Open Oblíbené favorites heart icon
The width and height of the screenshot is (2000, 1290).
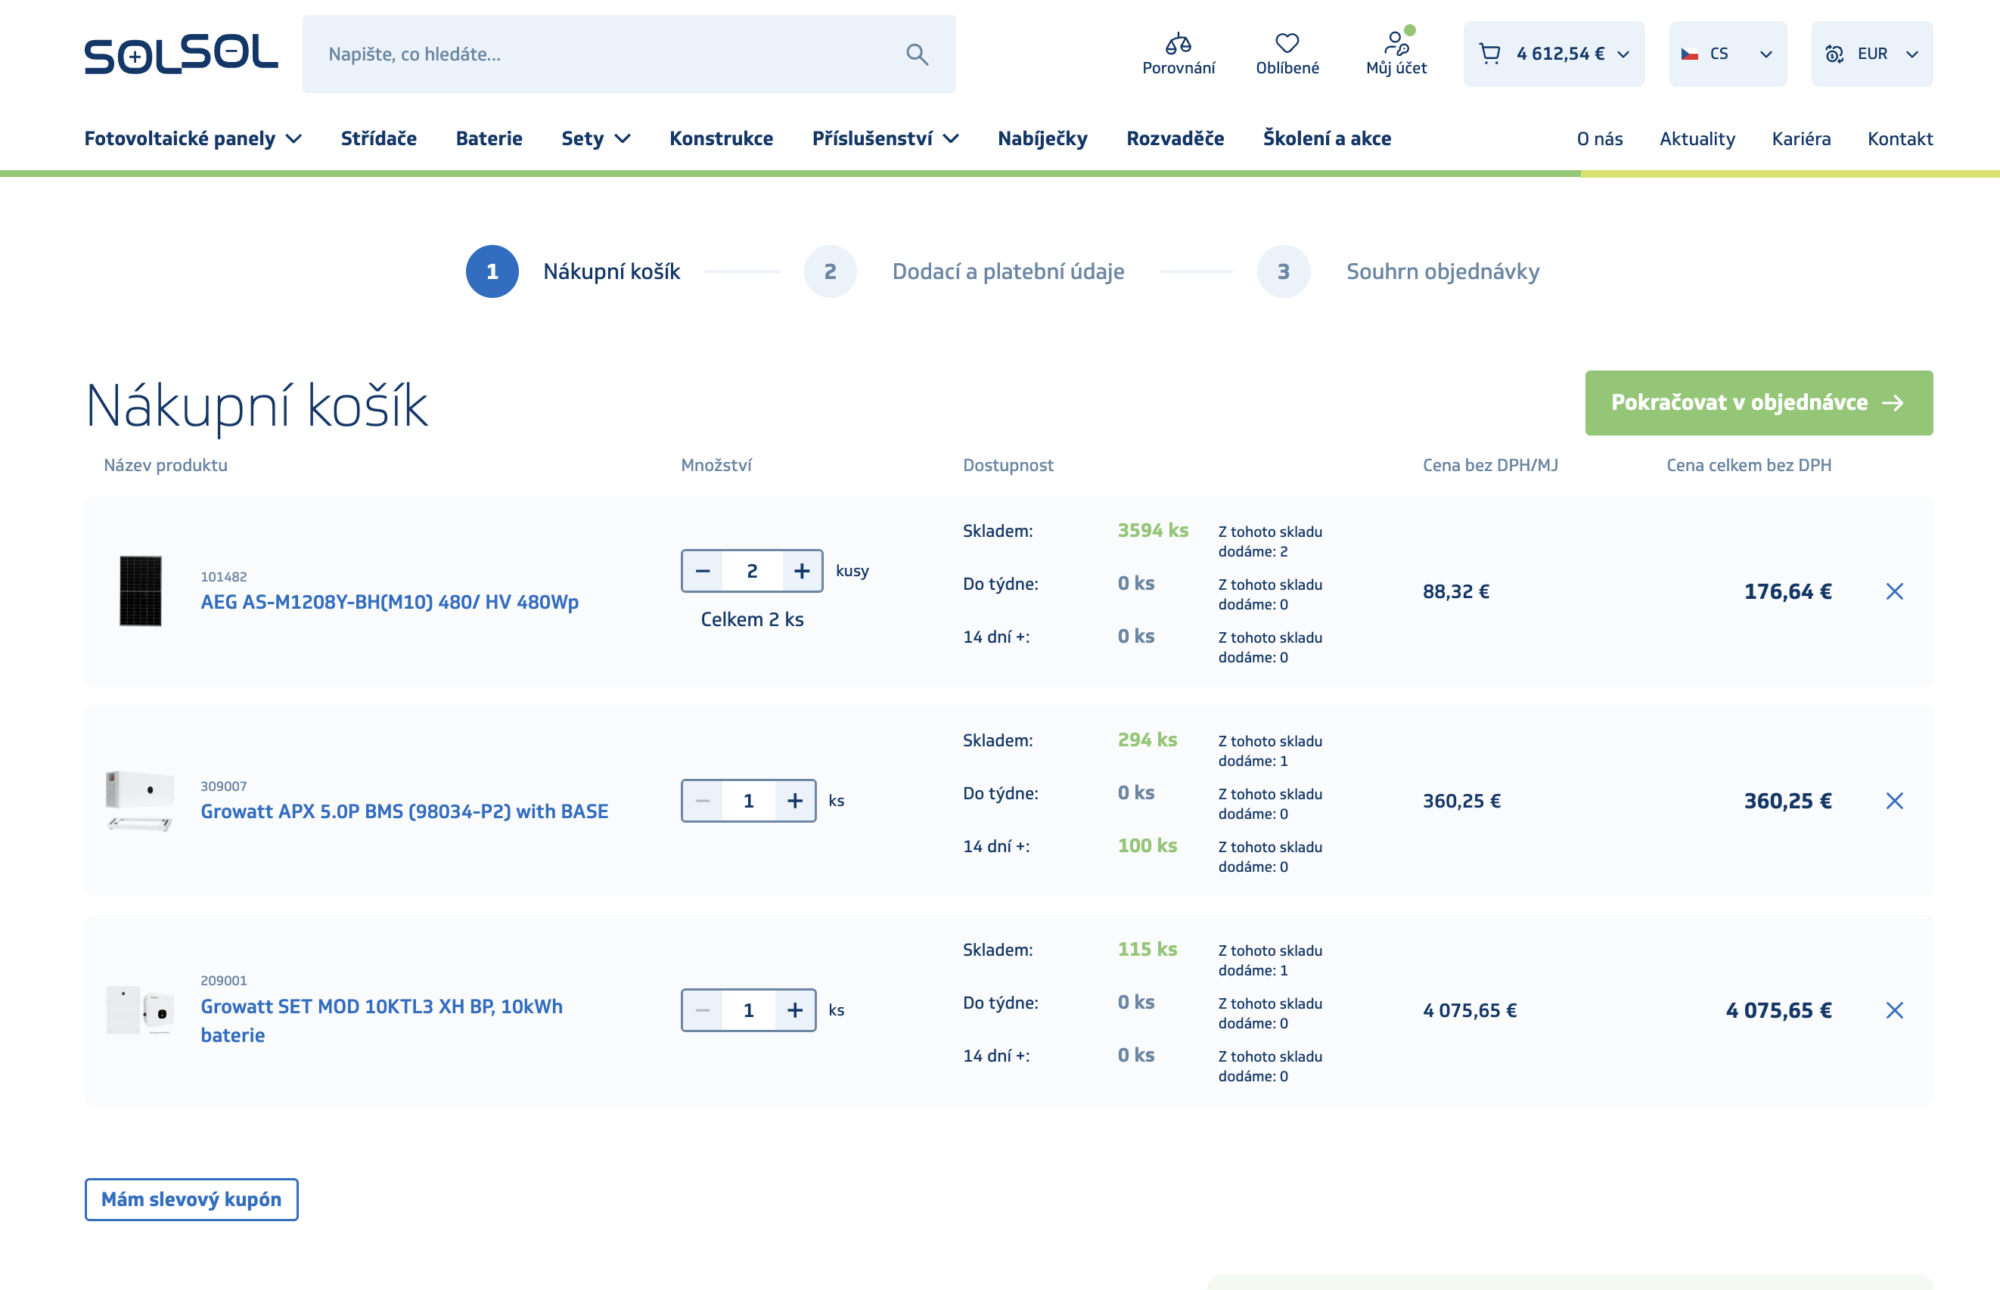tap(1287, 43)
